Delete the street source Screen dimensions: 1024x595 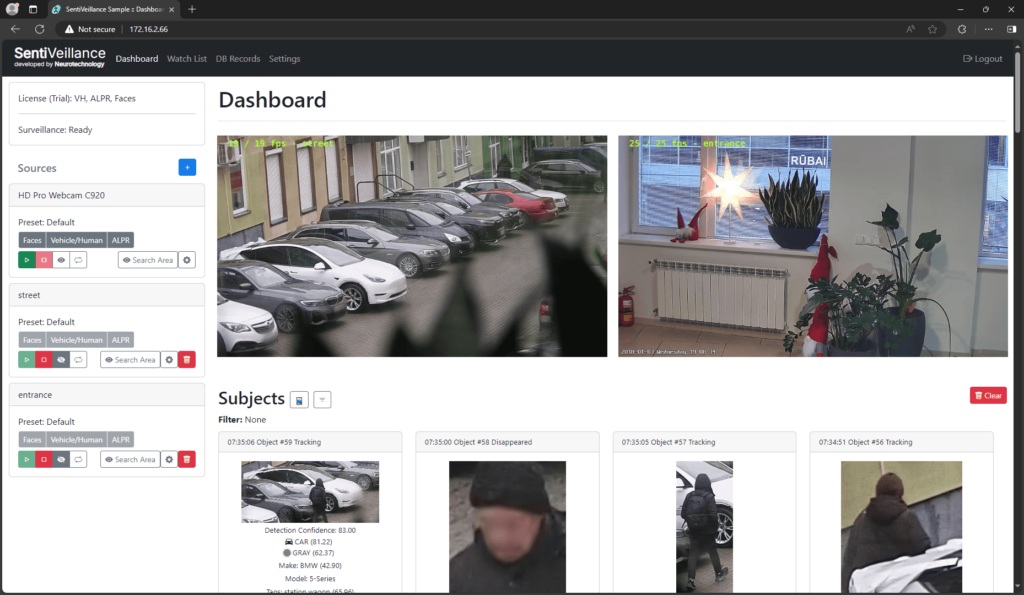tap(187, 360)
